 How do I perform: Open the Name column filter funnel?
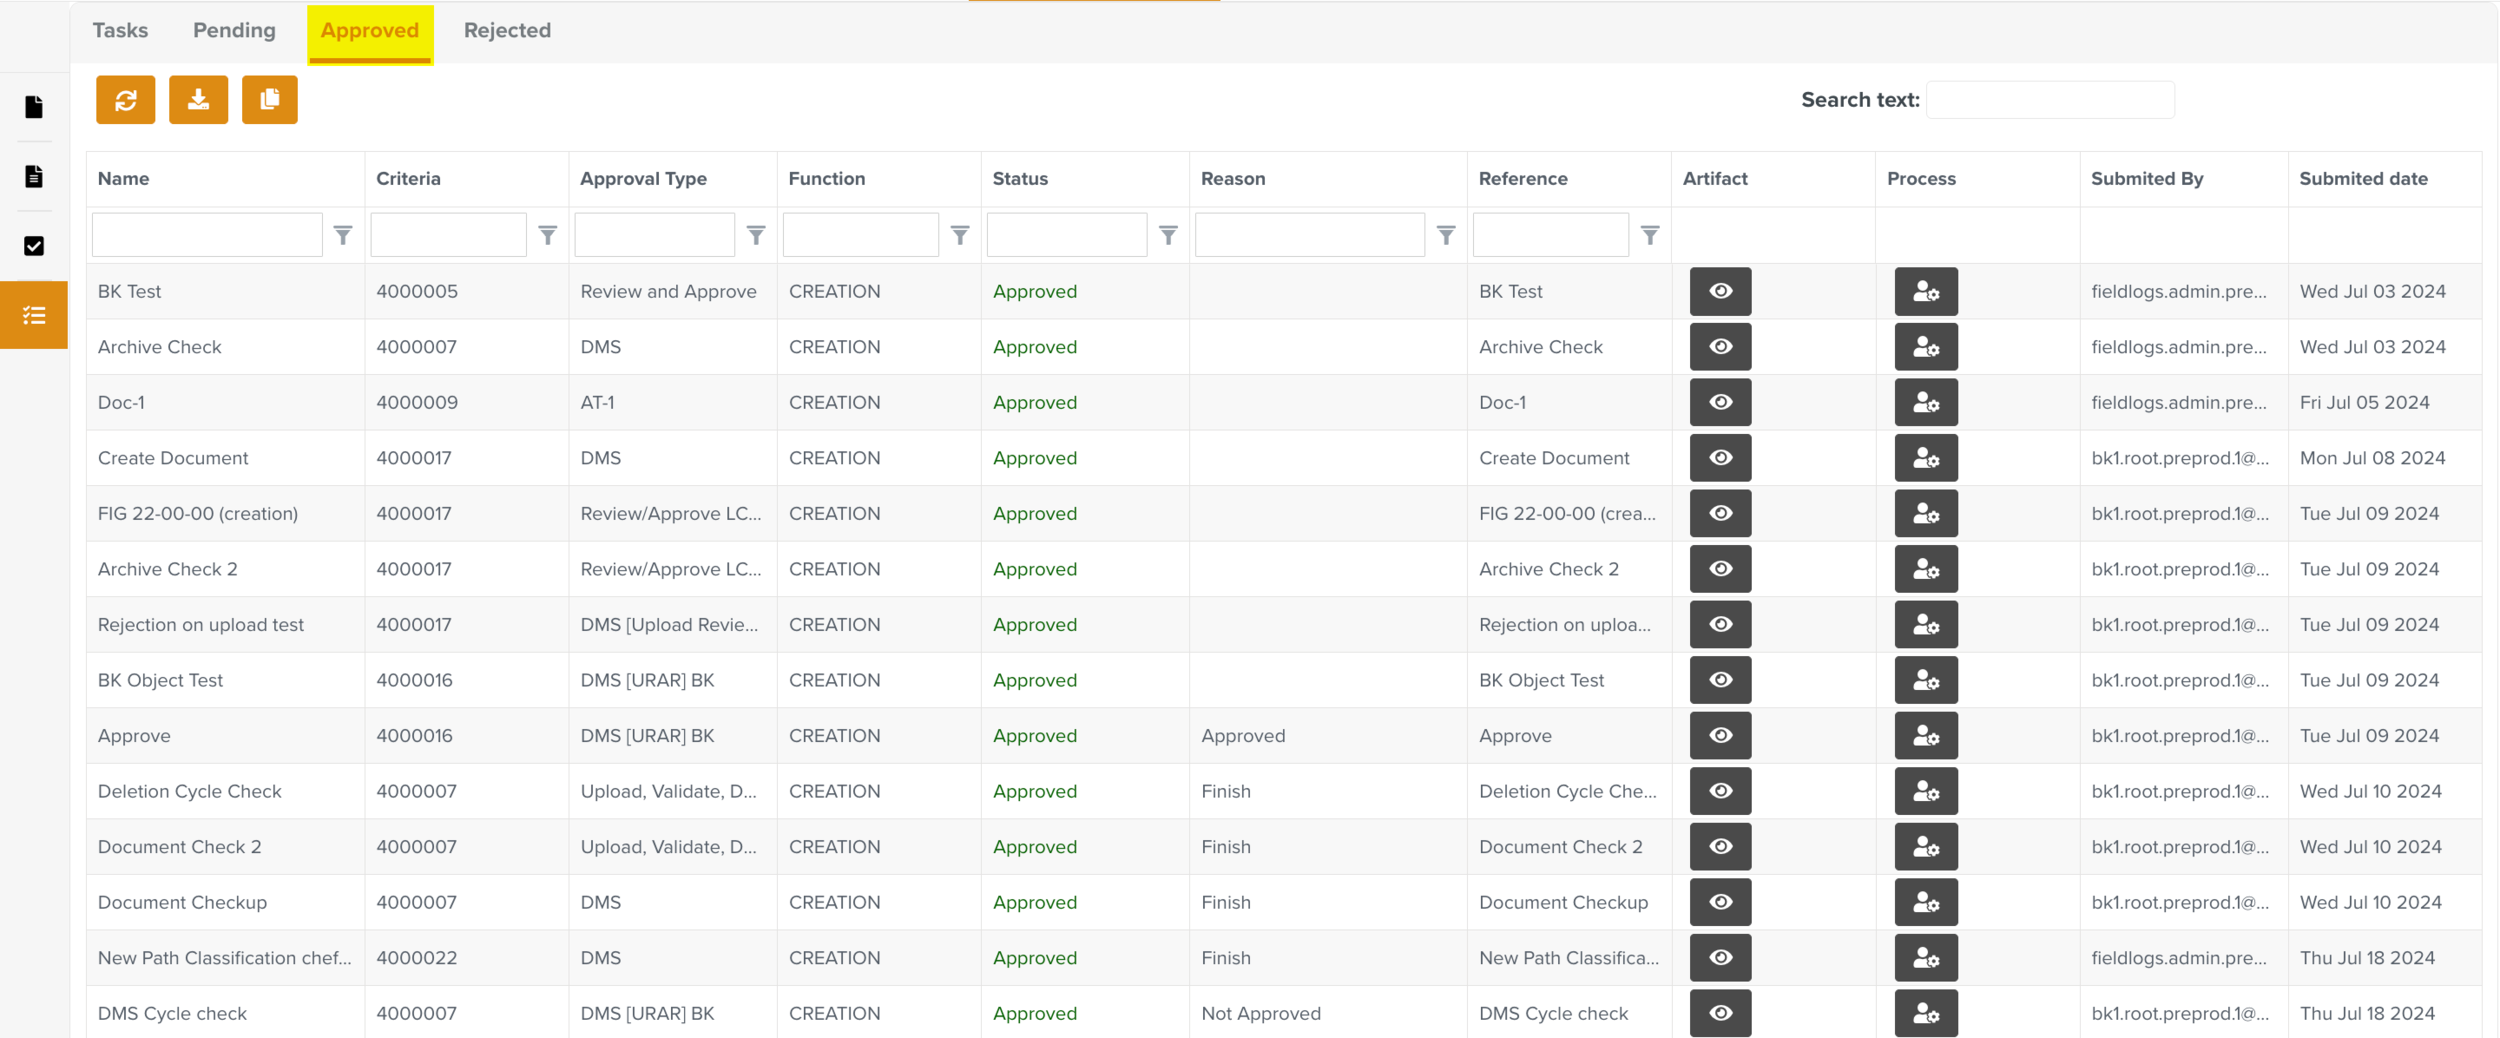coord(343,235)
